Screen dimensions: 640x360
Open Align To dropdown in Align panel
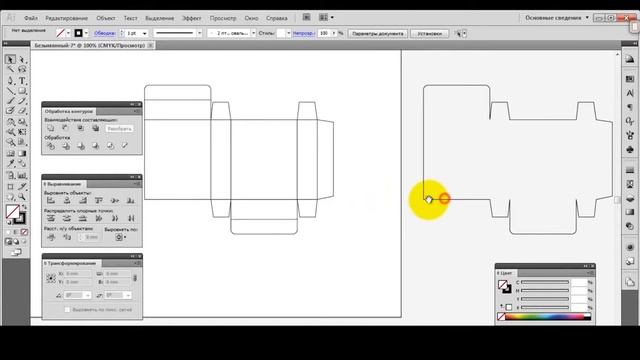[x=120, y=237]
